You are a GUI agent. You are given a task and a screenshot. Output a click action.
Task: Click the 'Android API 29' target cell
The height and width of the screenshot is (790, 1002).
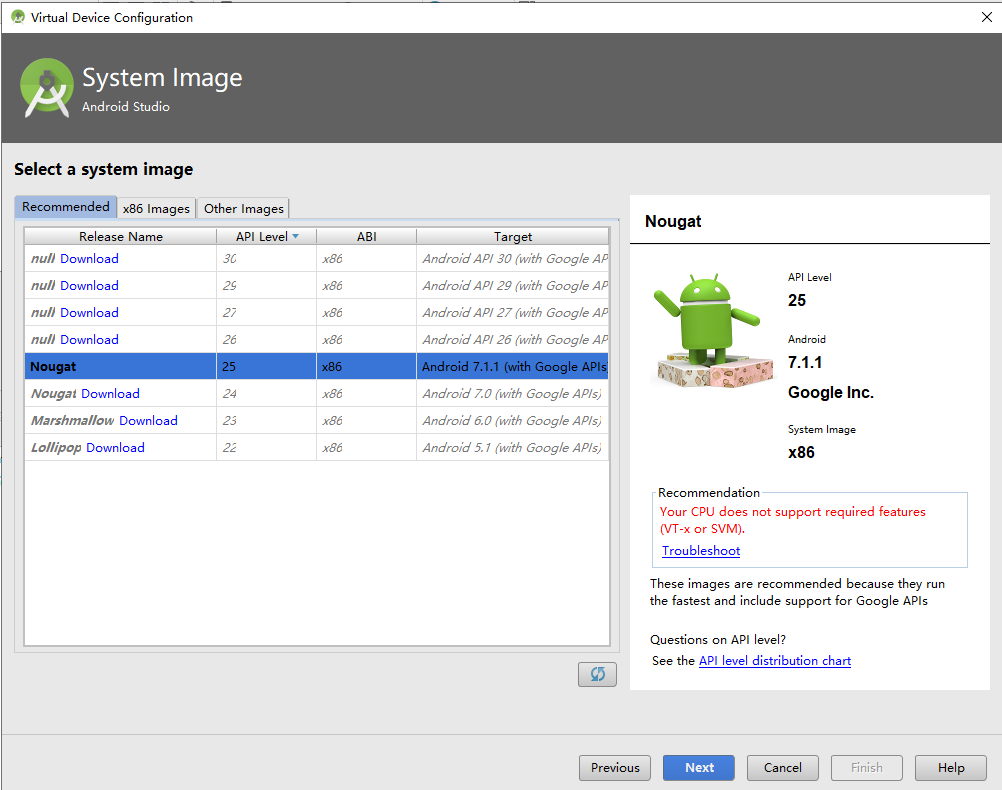[x=513, y=286]
